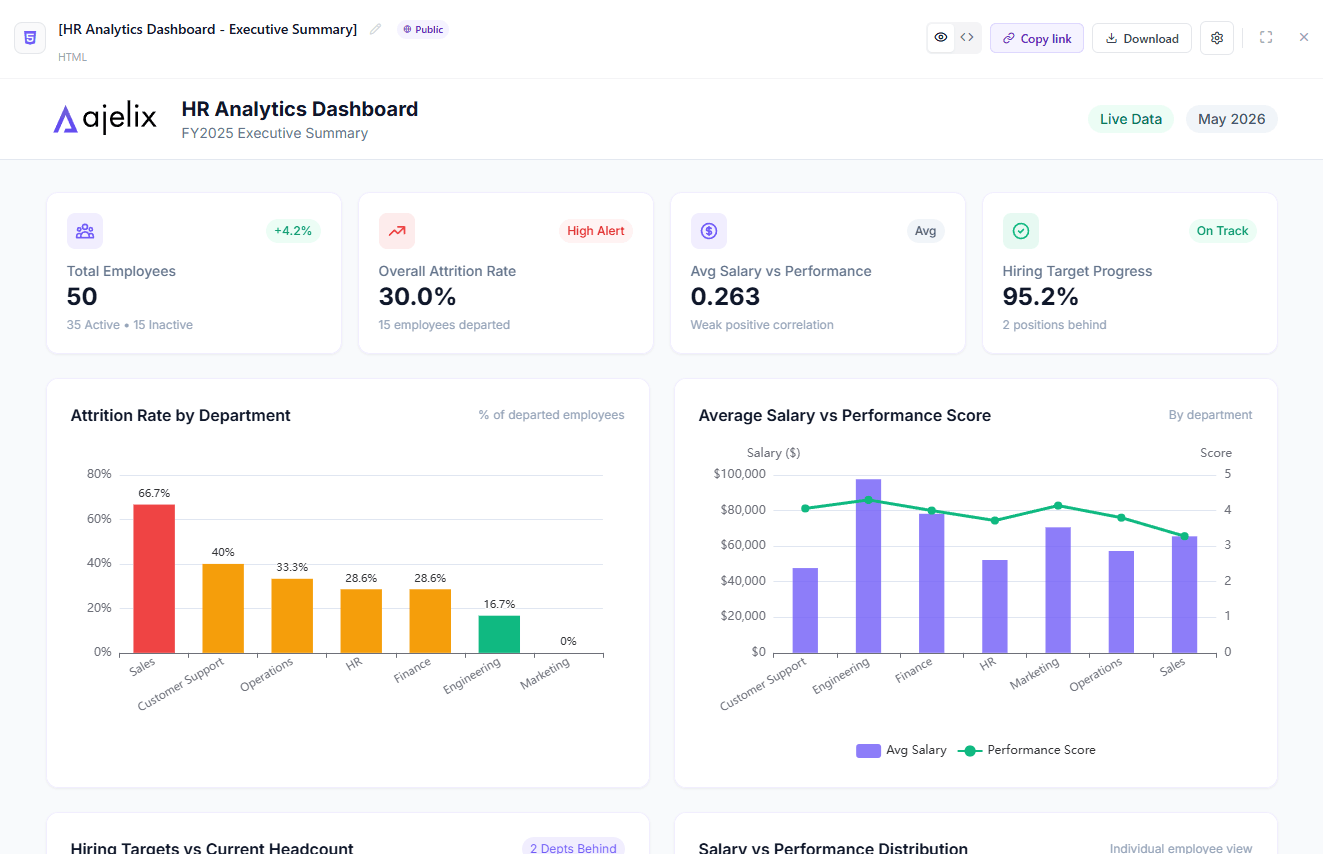Image resolution: width=1323 pixels, height=854 pixels.
Task: Open settings gear icon
Action: [x=1217, y=38]
